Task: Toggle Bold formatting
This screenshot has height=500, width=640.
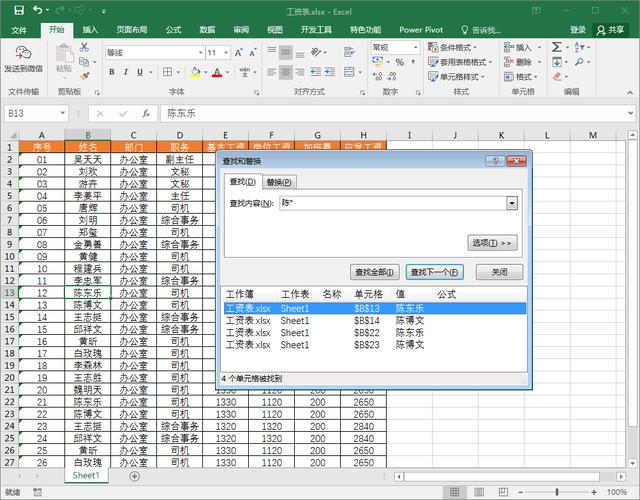Action: coord(112,72)
